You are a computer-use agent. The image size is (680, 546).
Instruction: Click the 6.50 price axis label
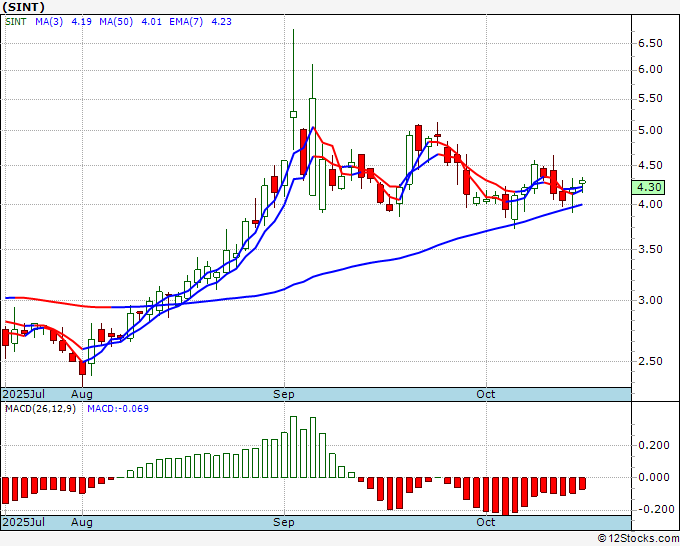[x=650, y=43]
